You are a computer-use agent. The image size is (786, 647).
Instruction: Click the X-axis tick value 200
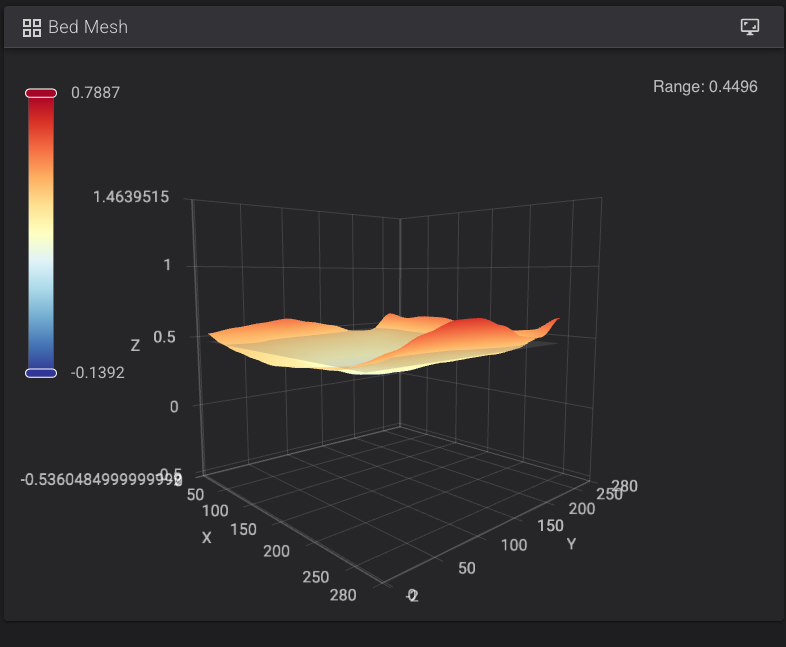(276, 551)
